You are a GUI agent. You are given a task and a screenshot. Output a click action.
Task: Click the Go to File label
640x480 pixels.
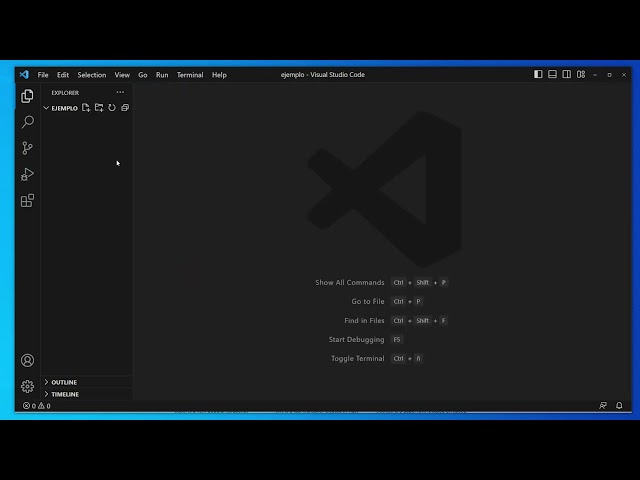(368, 301)
